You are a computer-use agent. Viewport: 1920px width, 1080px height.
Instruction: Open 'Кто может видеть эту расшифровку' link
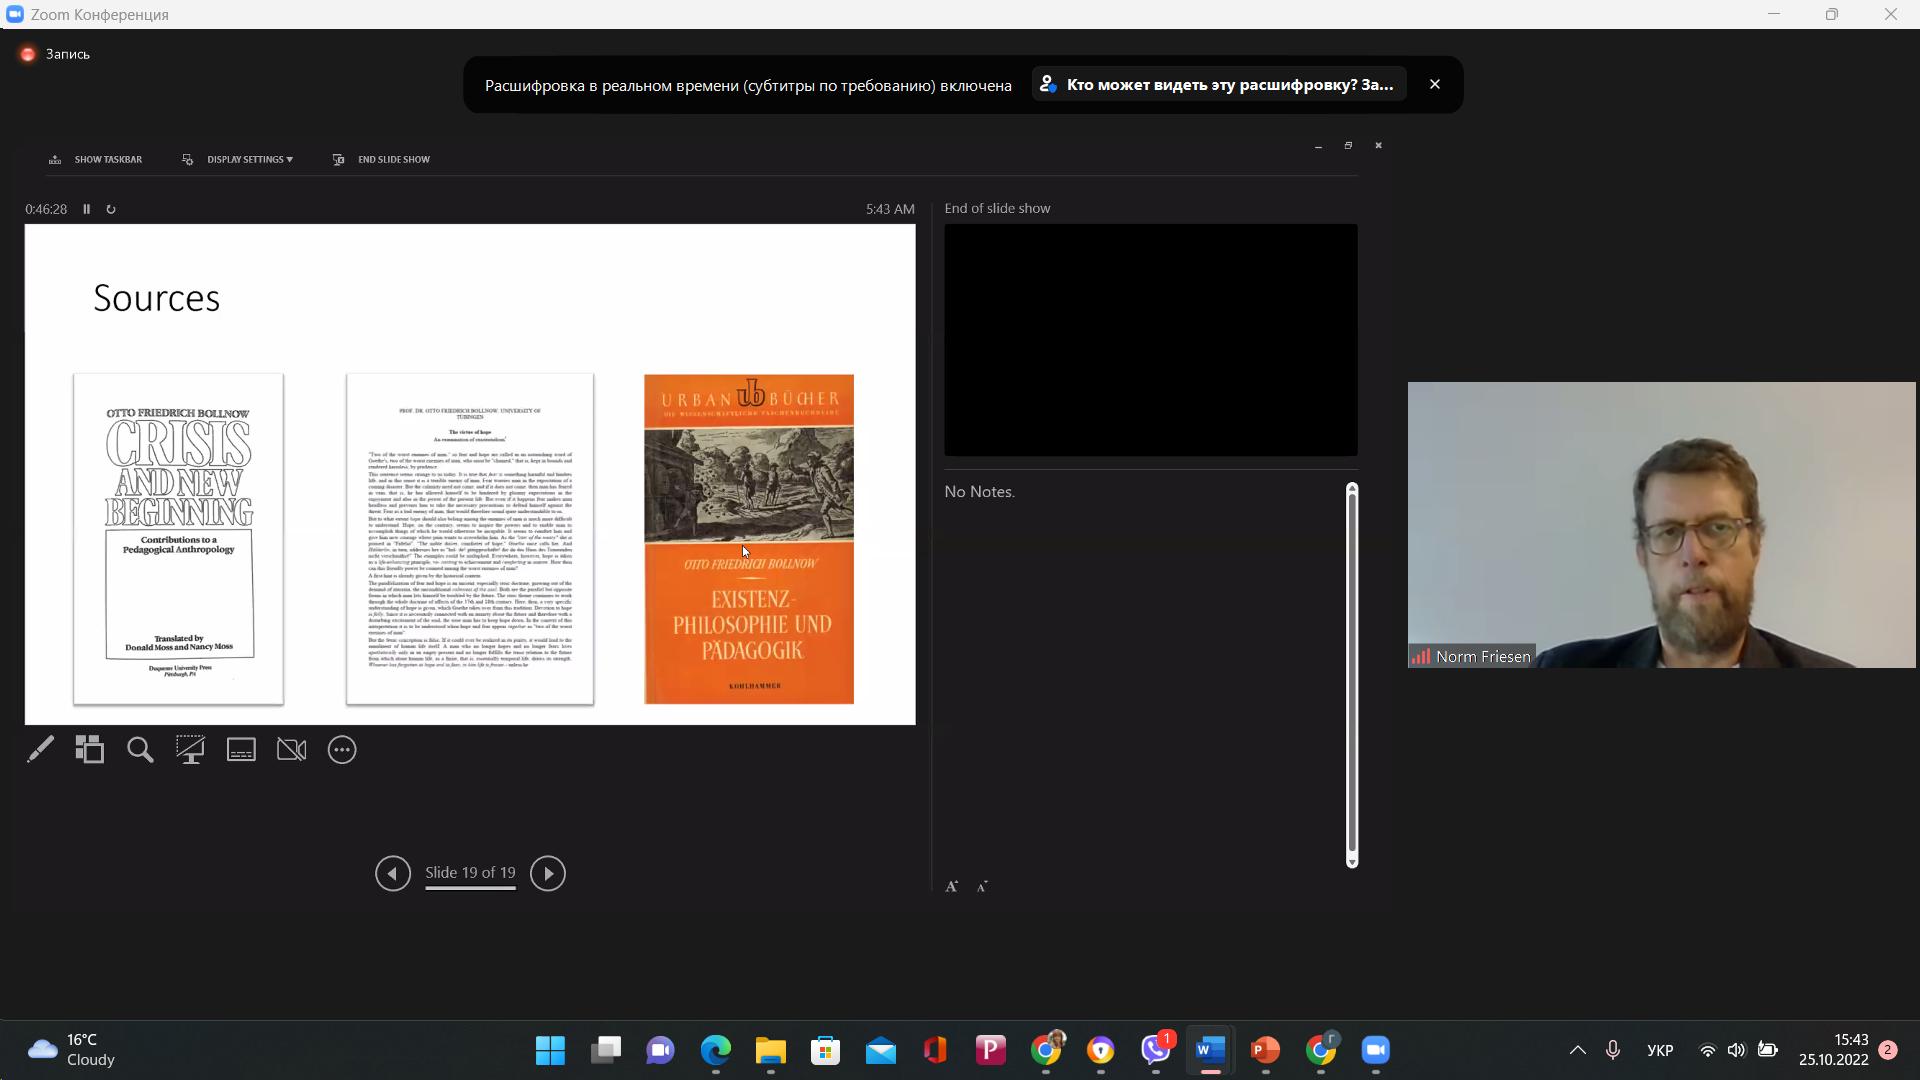1219,84
